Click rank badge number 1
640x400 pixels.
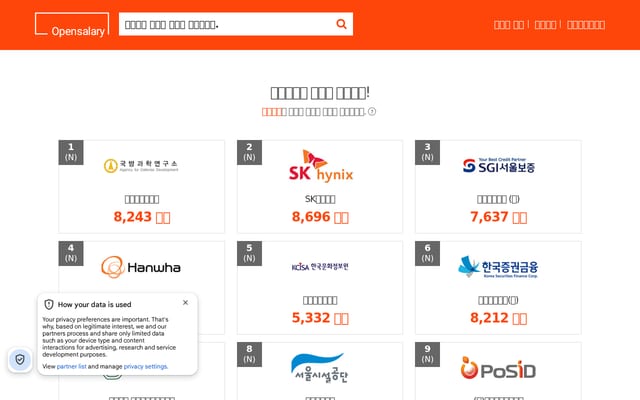(x=71, y=152)
